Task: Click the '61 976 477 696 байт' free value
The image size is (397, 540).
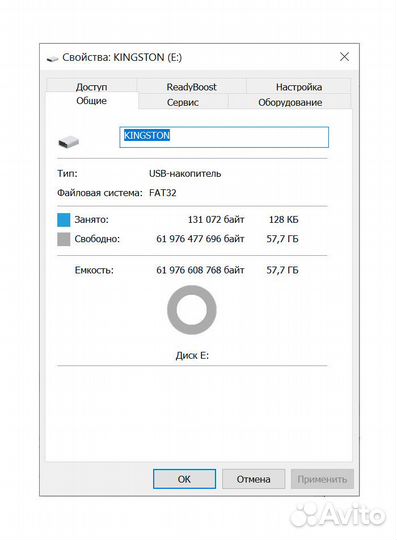Action: [x=200, y=239]
